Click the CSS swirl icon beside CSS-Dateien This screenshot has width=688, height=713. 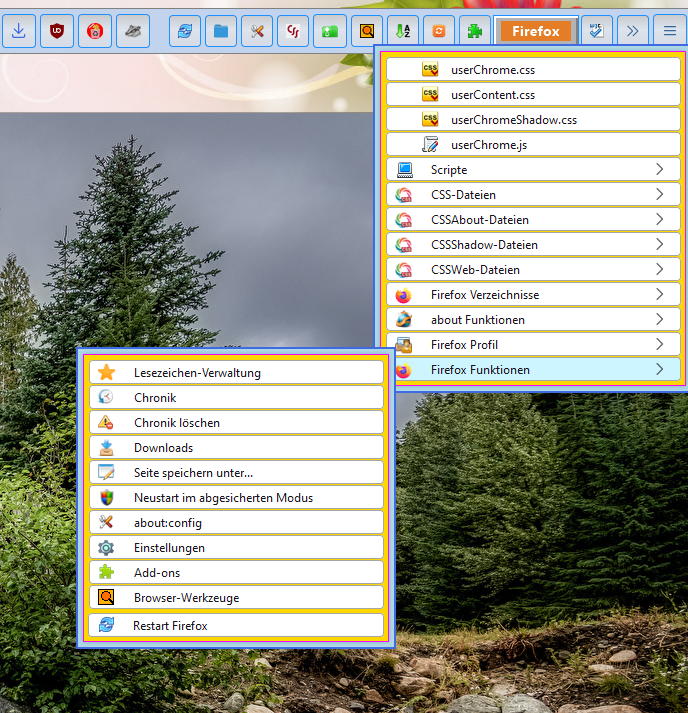pos(404,195)
